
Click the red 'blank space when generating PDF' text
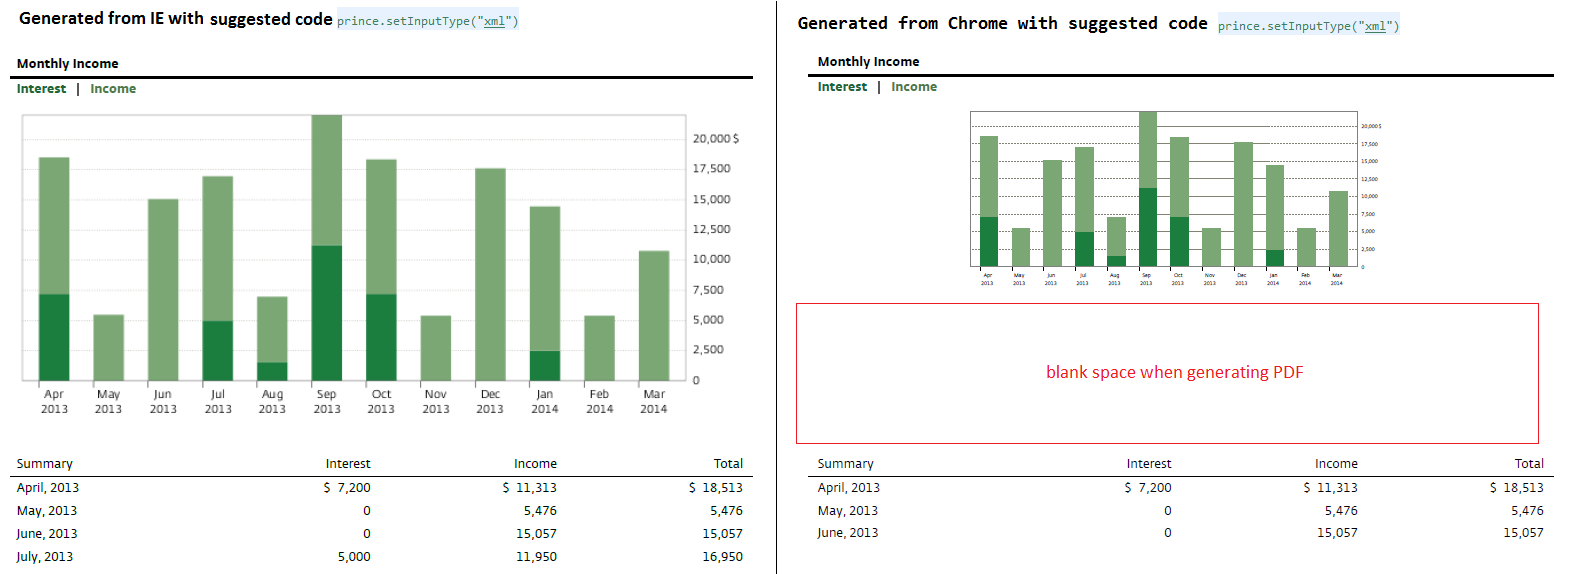1174,372
